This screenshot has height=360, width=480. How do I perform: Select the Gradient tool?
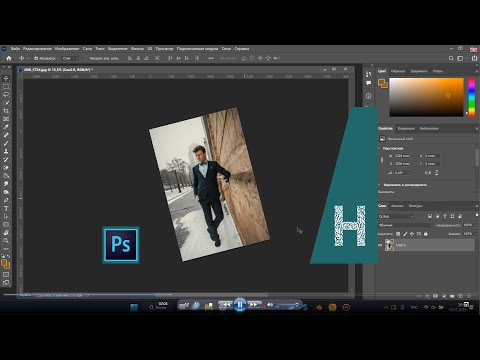click(x=6, y=176)
